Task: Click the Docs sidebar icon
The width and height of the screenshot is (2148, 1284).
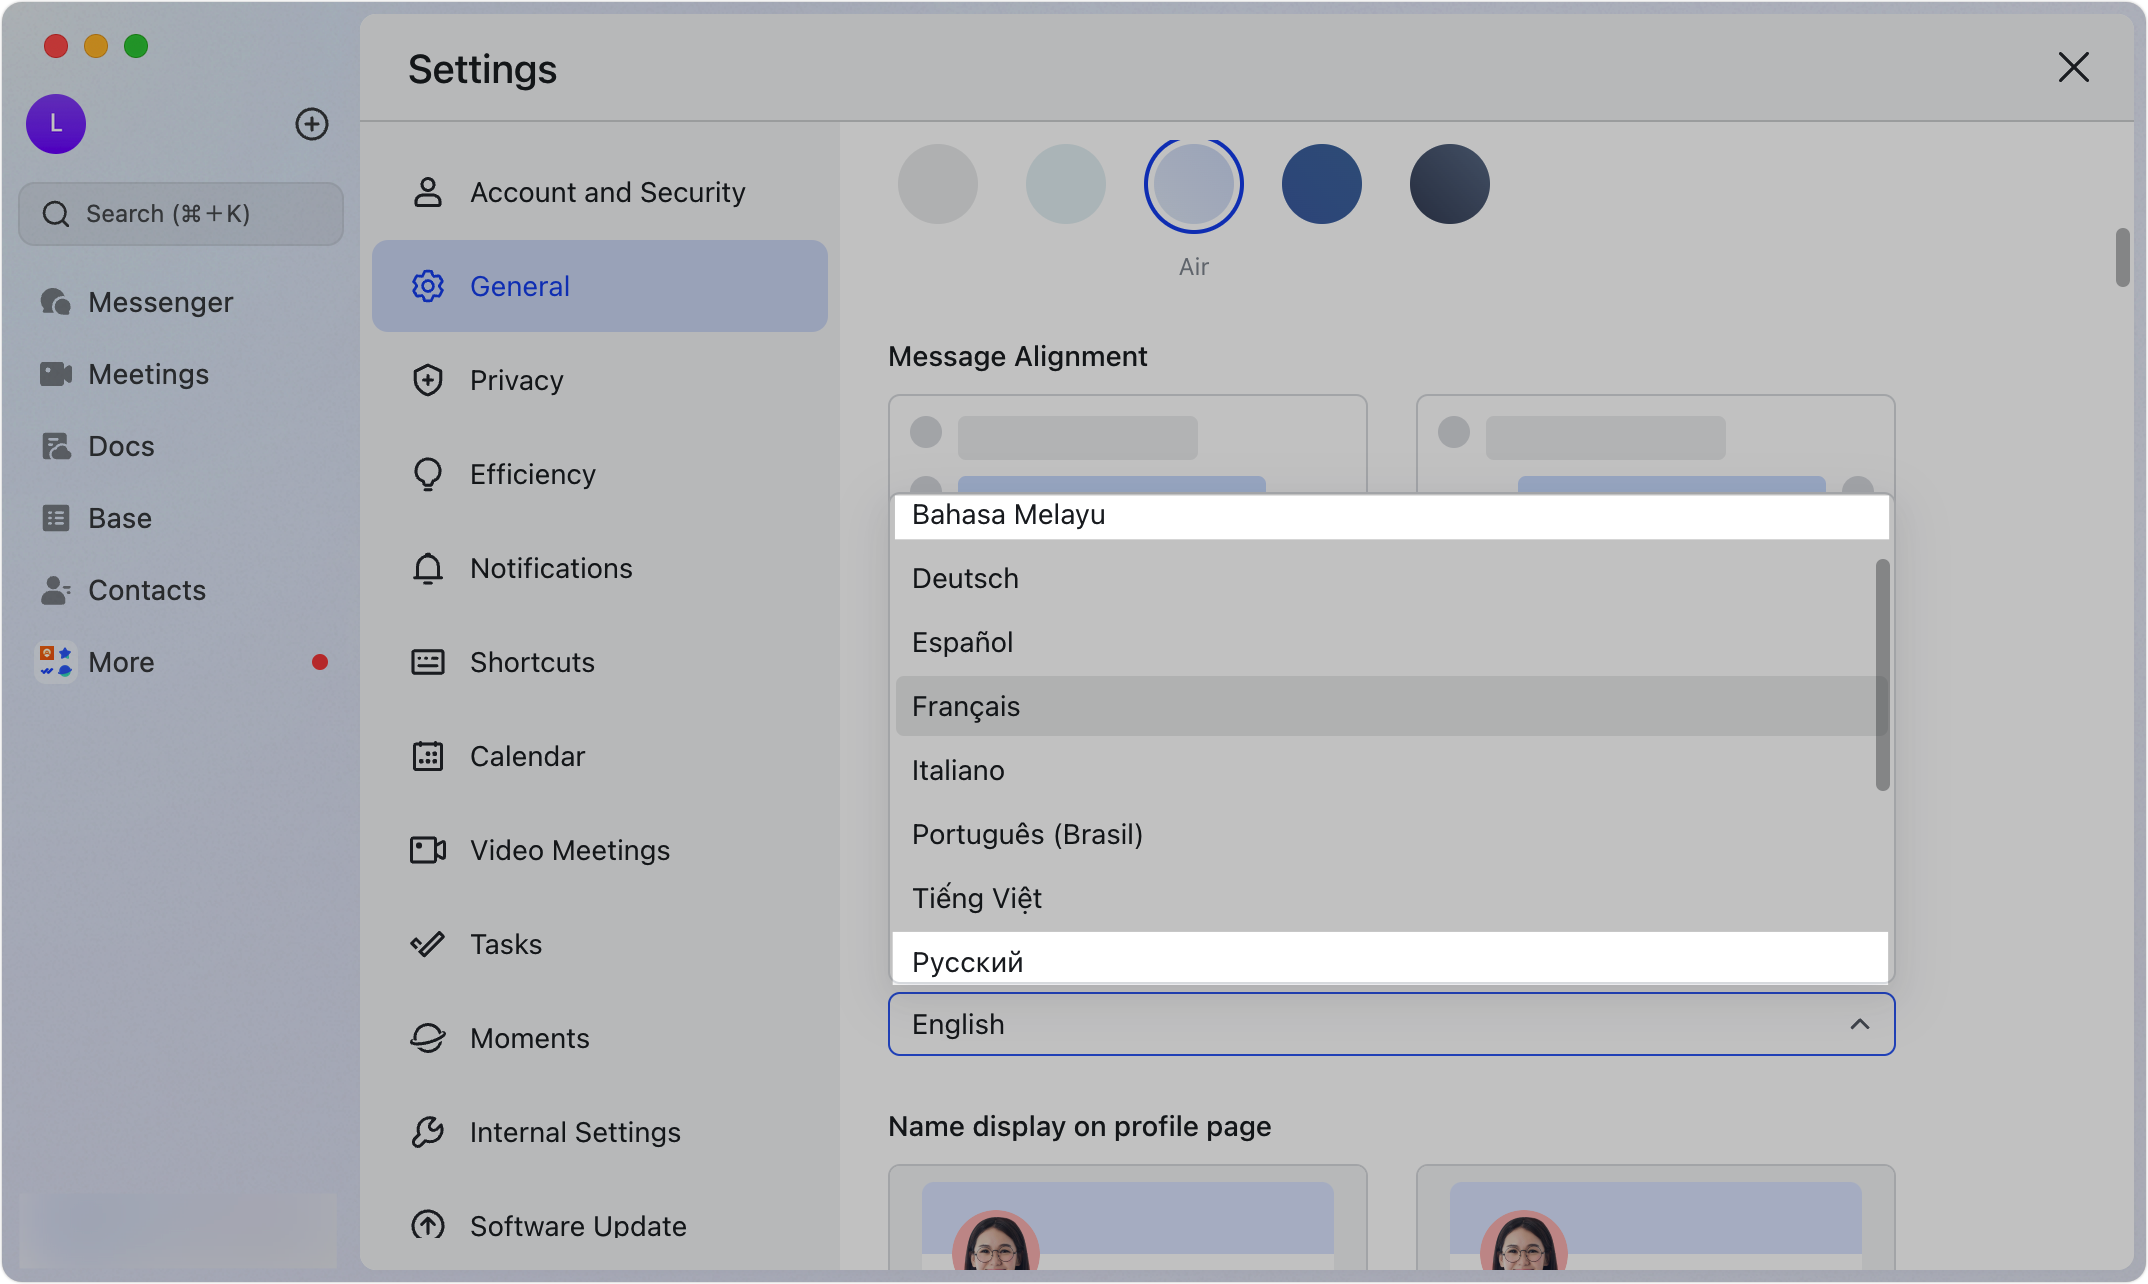Action: click(56, 446)
